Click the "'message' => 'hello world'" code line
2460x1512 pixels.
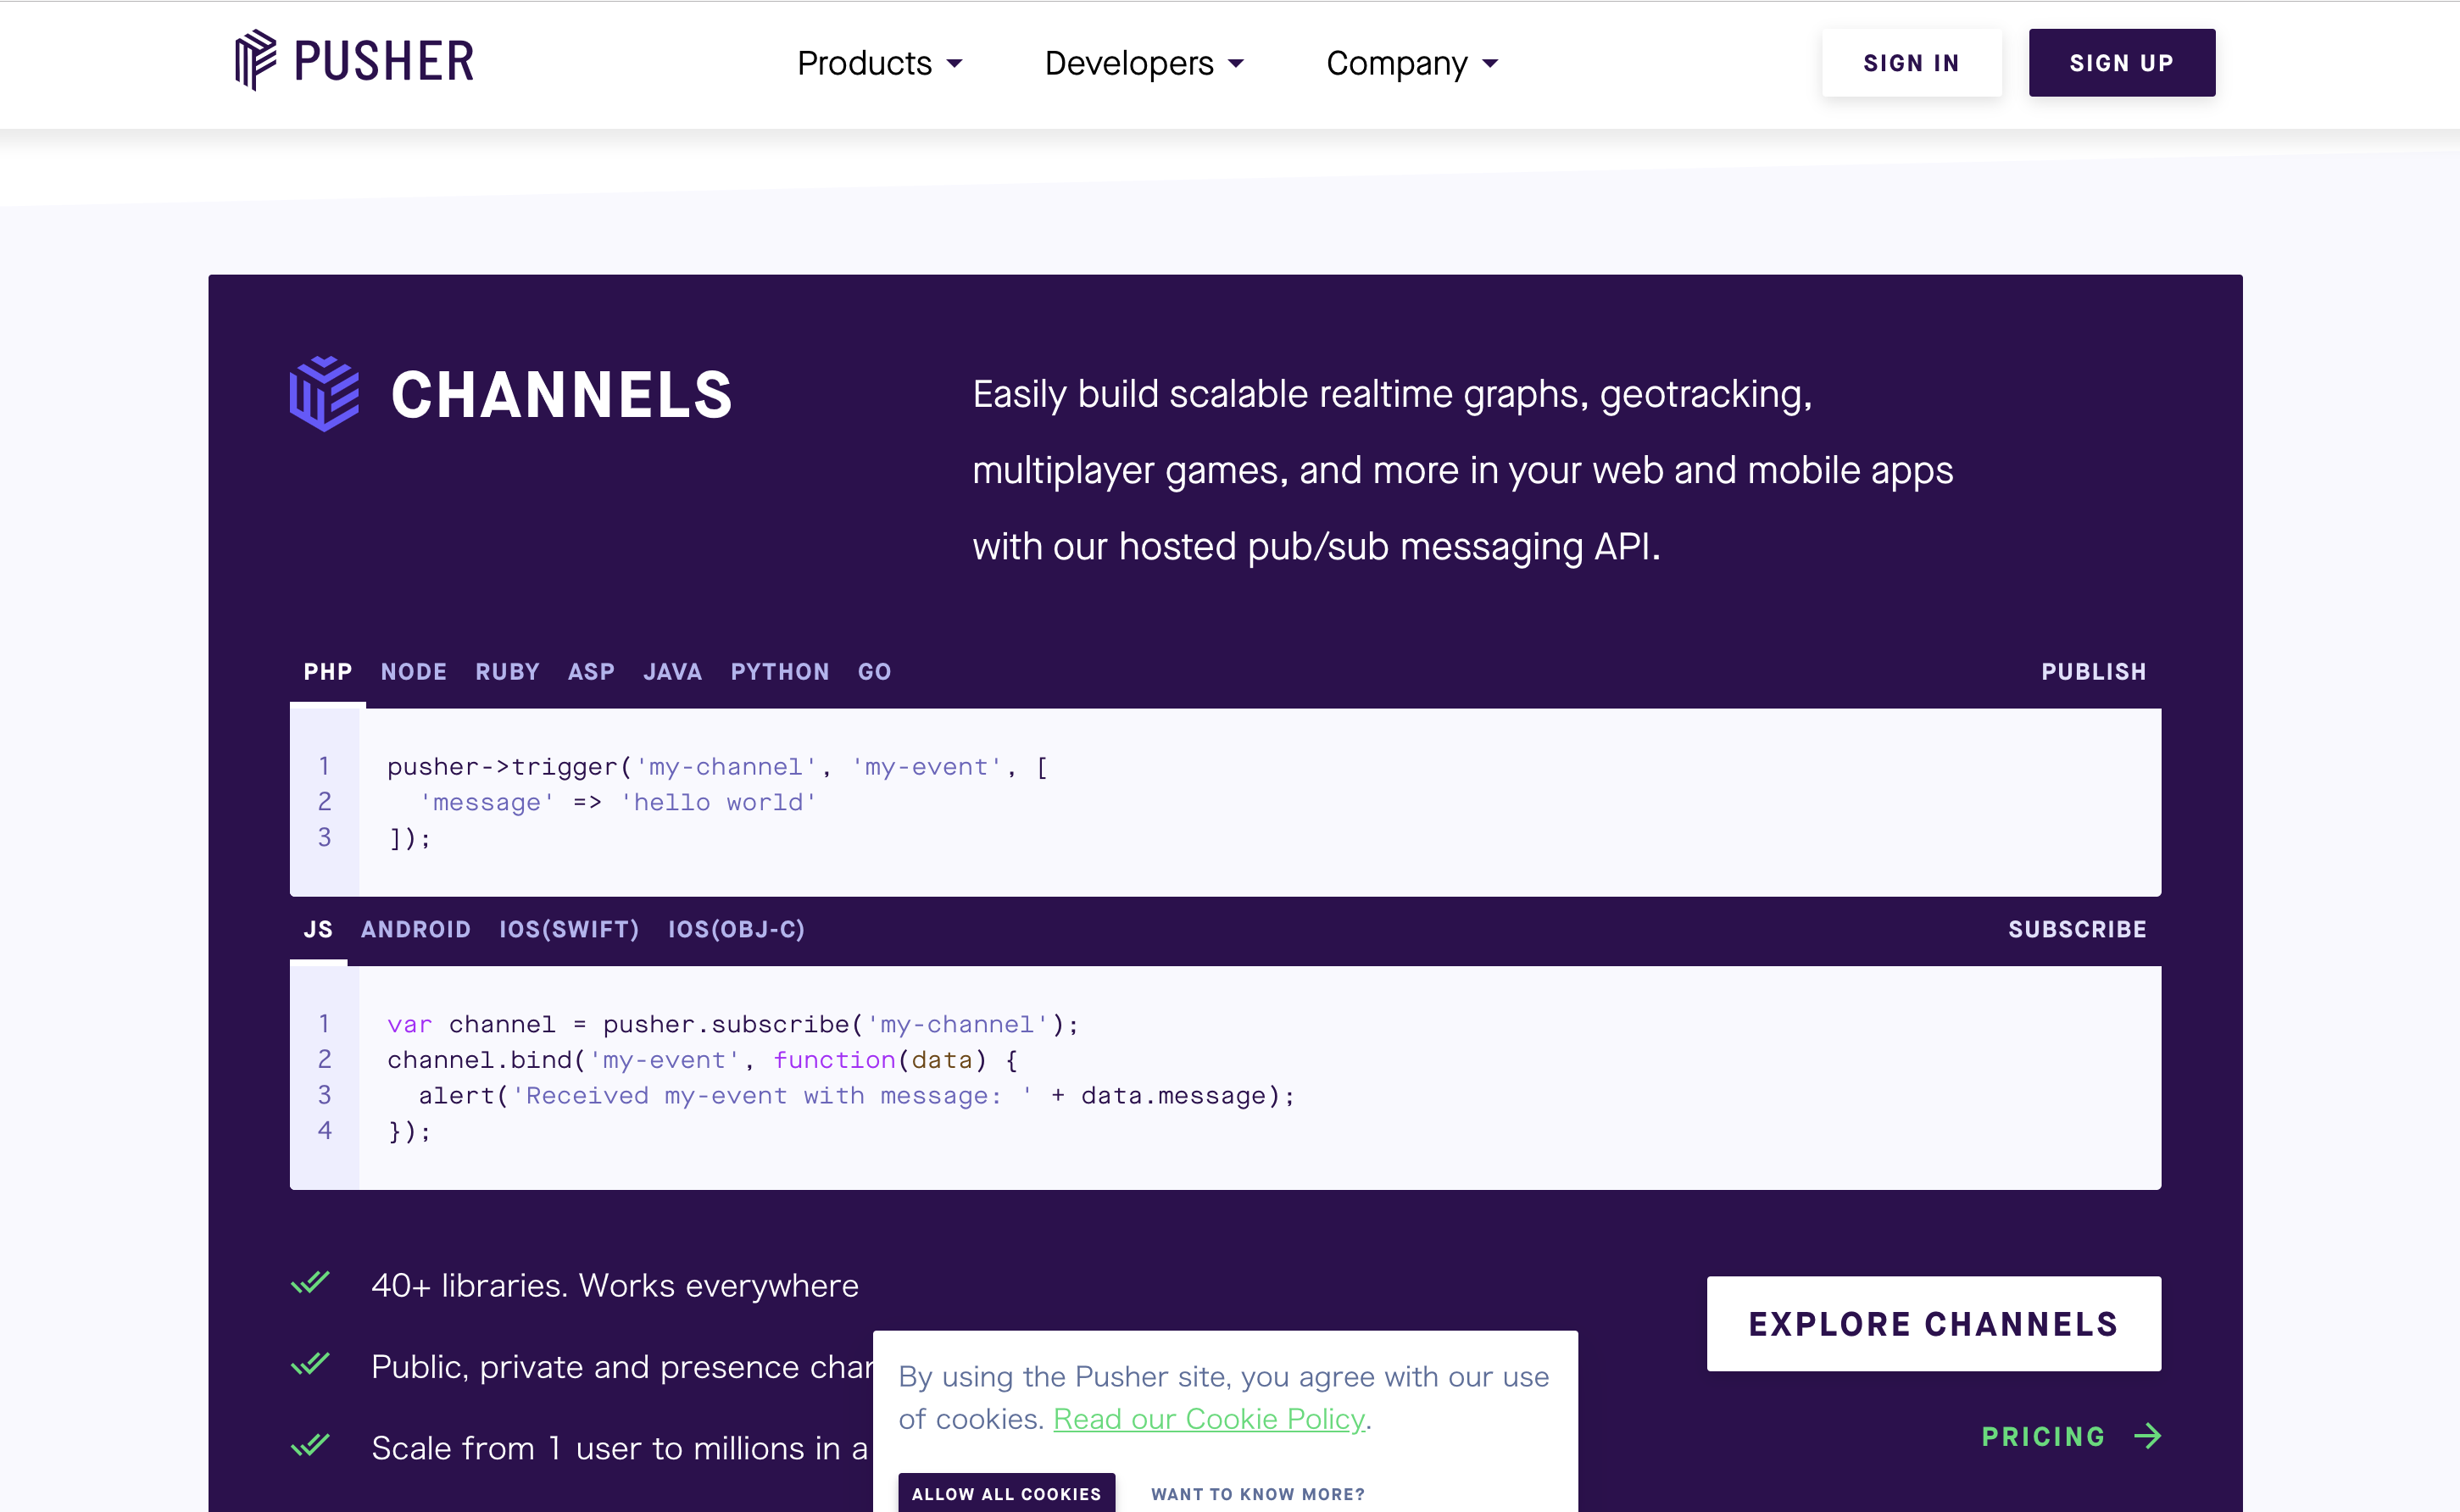tap(618, 803)
